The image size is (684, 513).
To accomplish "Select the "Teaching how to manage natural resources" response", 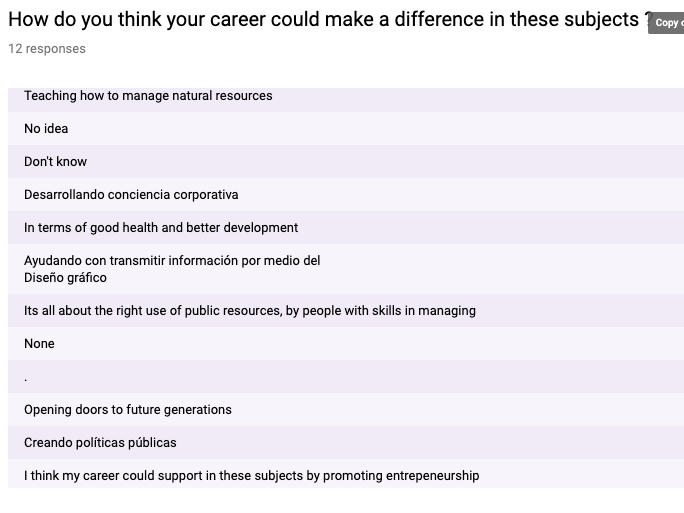I will pyautogui.click(x=148, y=96).
